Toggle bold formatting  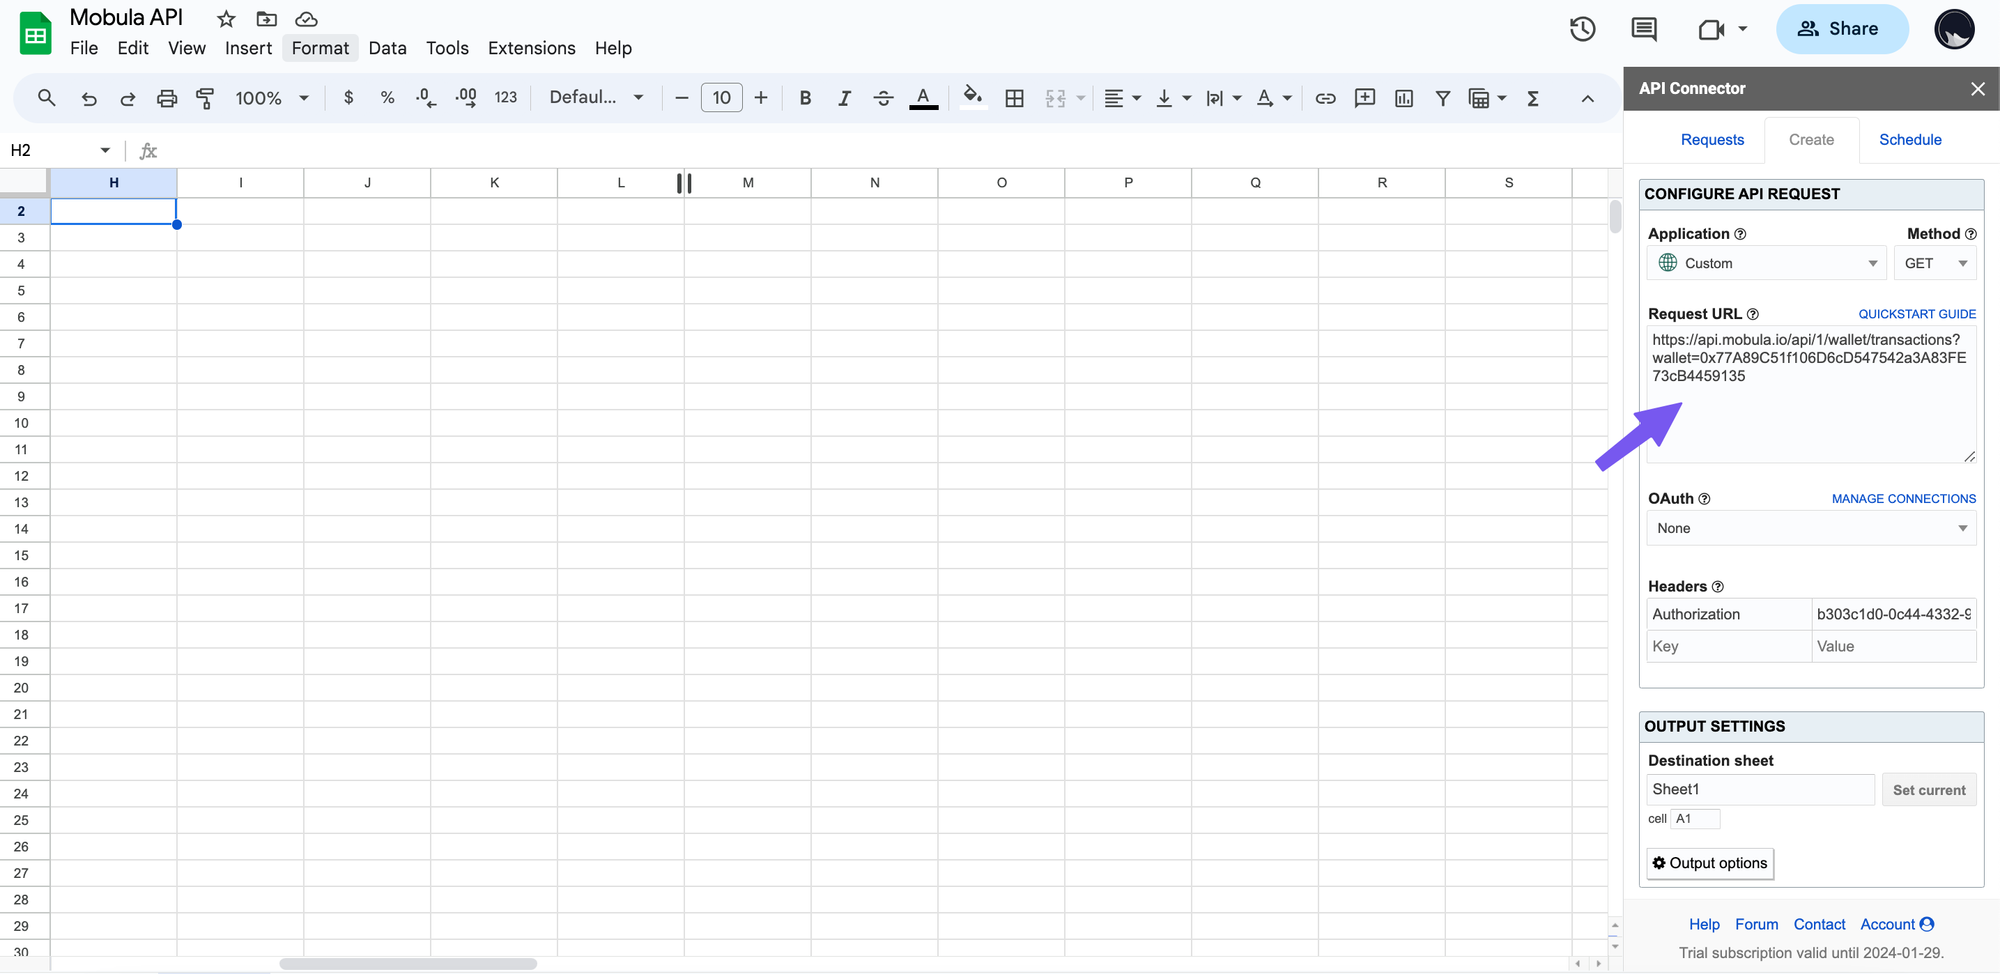[805, 98]
